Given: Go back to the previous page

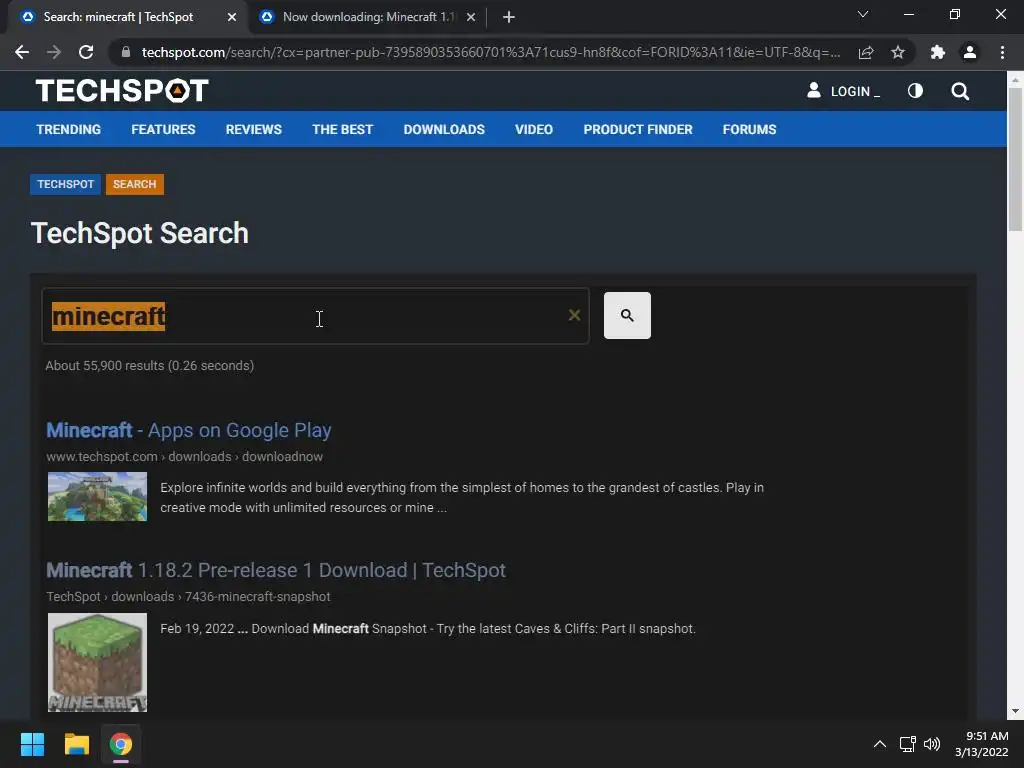Looking at the screenshot, I should (x=22, y=52).
